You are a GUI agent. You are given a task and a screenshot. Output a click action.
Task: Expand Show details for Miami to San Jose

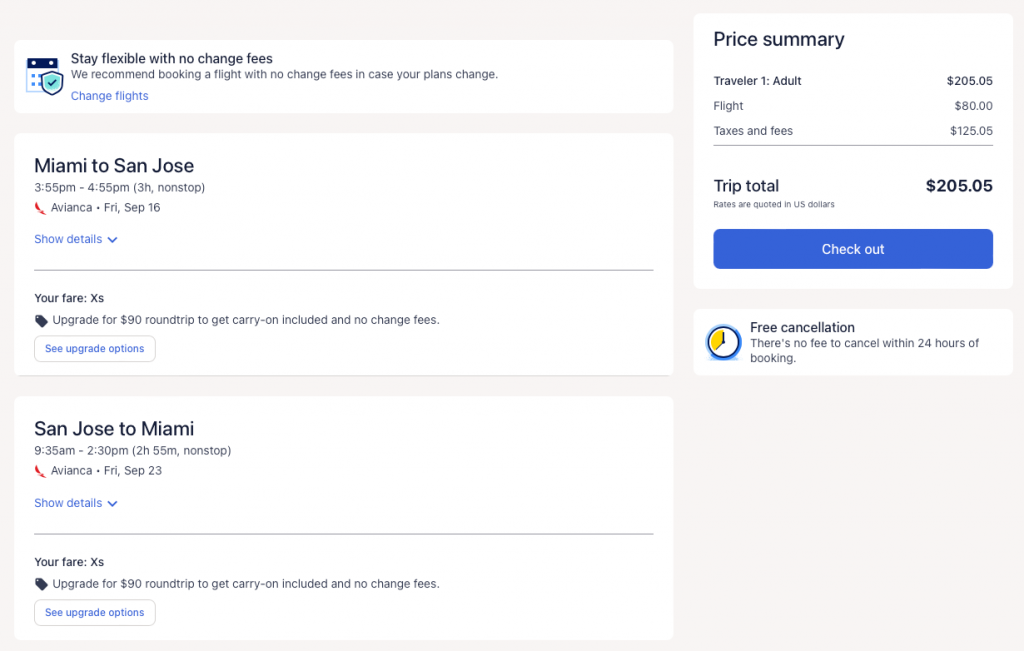pyautogui.click(x=68, y=239)
